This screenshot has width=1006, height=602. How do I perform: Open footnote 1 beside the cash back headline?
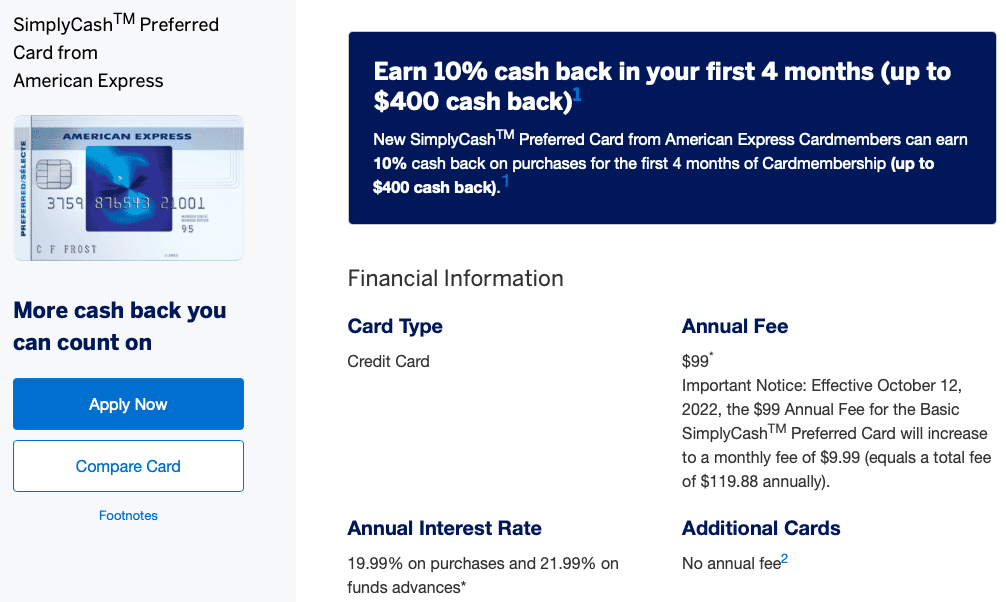(x=577, y=97)
